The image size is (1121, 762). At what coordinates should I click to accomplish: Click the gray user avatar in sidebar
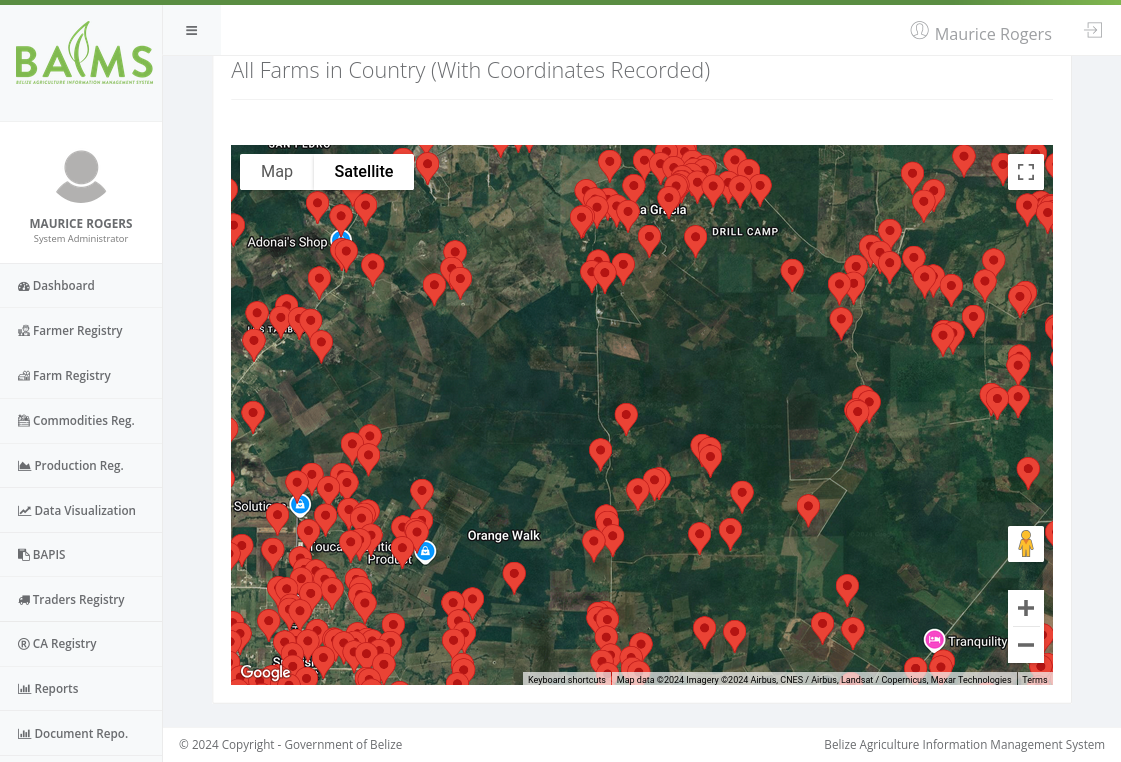click(81, 177)
